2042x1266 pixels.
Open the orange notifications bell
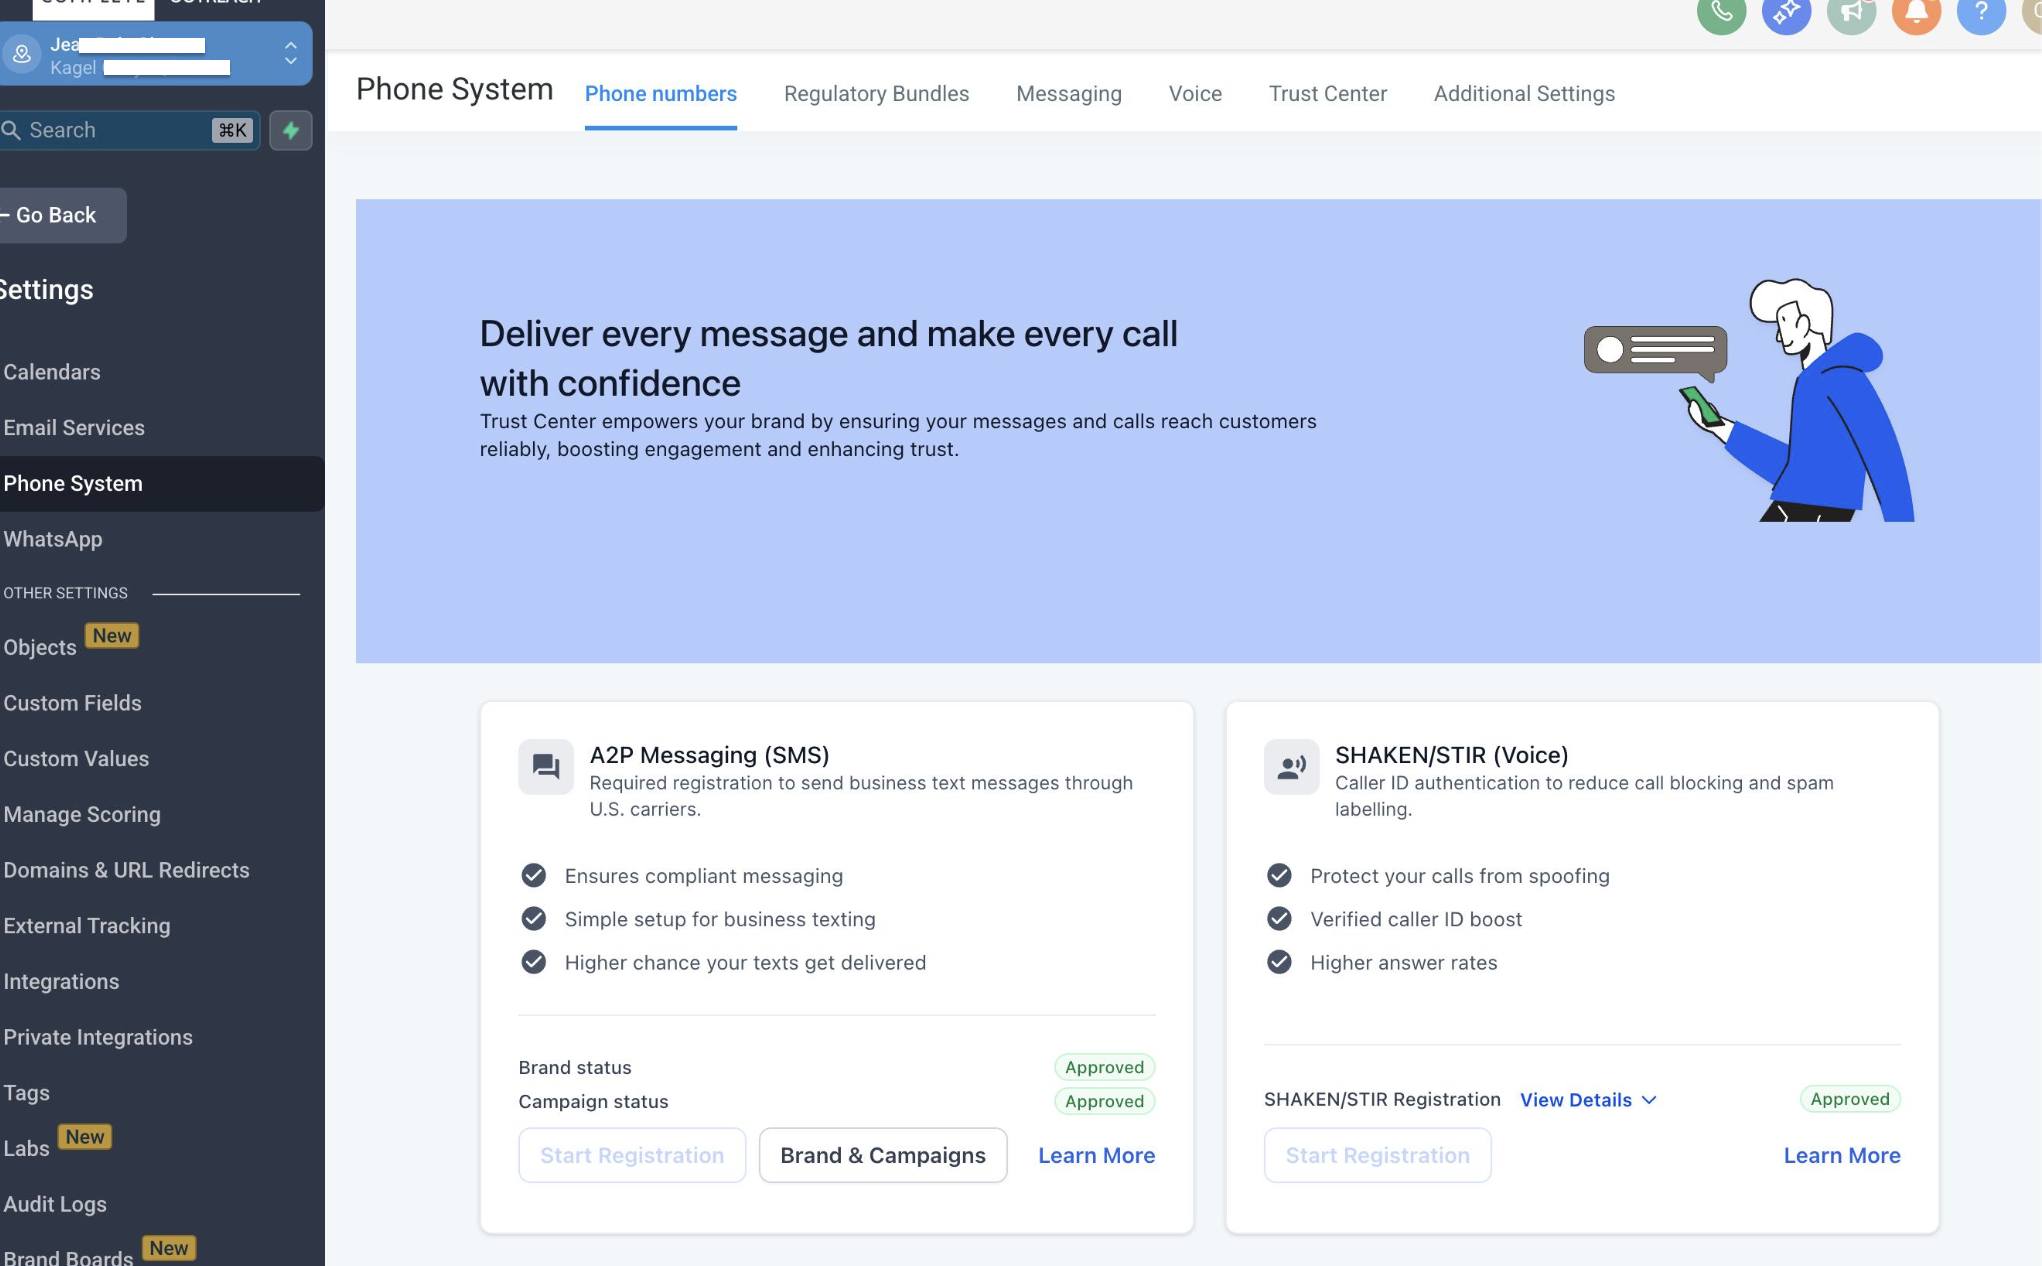[x=1916, y=12]
